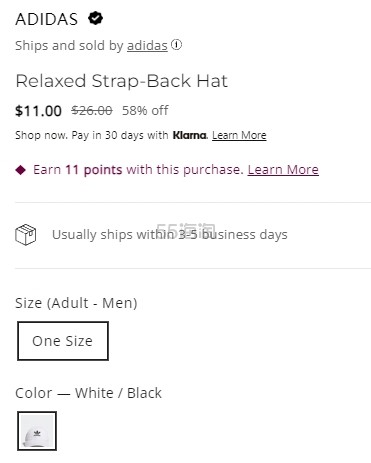Open the adidas seller link
This screenshot has height=463, width=371.
[147, 46]
